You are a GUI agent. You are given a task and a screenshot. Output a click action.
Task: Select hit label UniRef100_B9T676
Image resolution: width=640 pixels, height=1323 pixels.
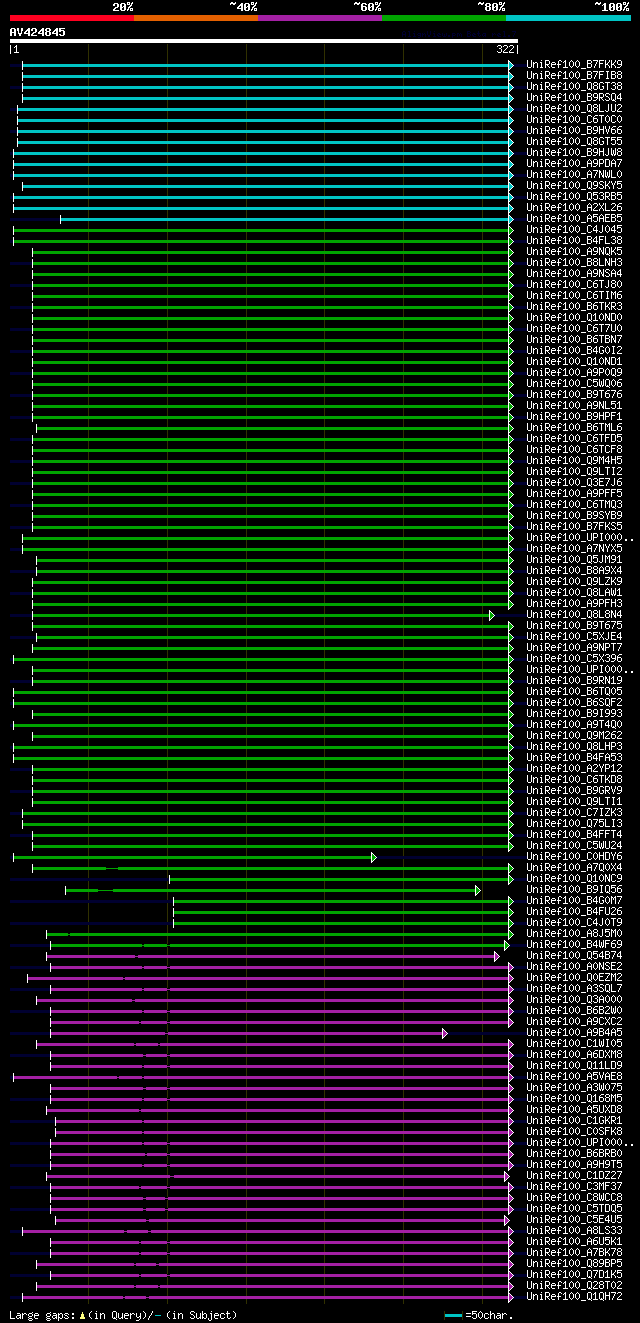click(574, 395)
